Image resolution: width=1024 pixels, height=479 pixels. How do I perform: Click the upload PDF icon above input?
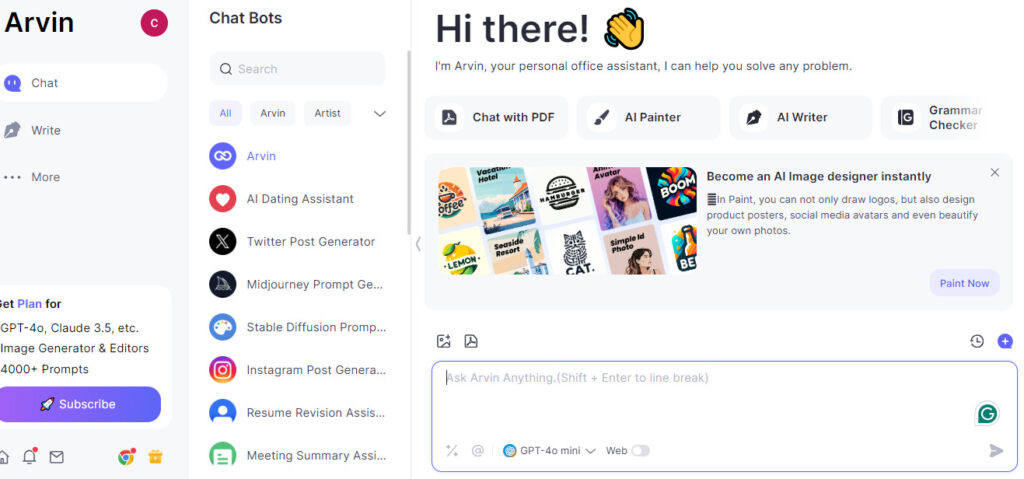[x=471, y=341]
